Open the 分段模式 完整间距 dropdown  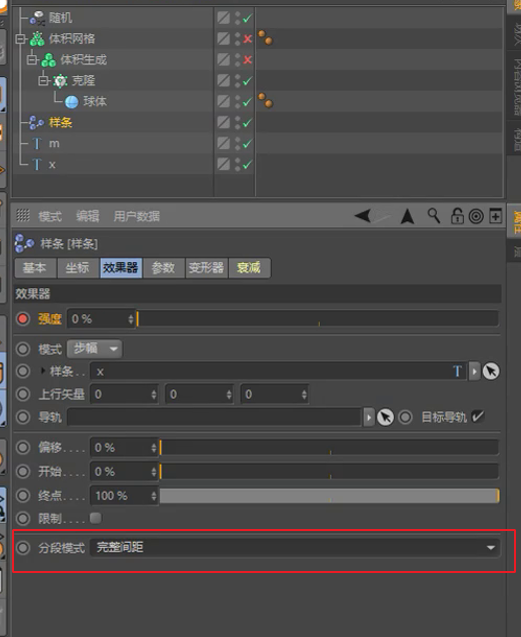pos(295,547)
